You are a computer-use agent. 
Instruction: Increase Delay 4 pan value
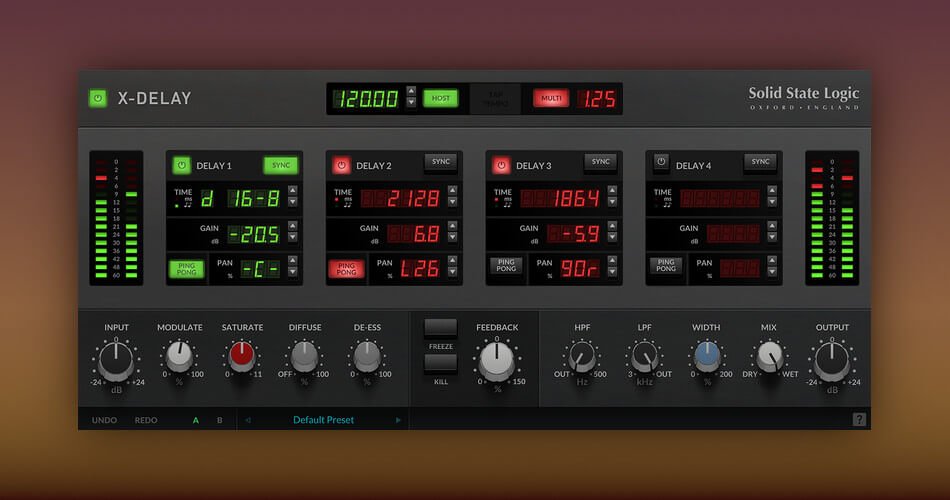(772, 261)
